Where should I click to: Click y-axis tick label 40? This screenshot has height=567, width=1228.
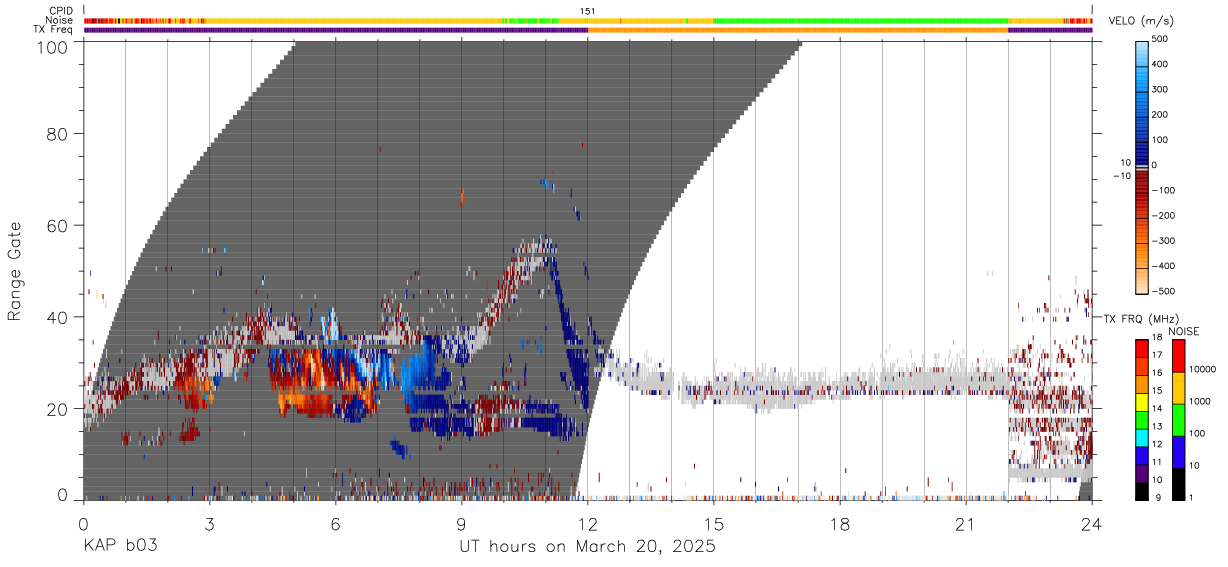(x=59, y=317)
